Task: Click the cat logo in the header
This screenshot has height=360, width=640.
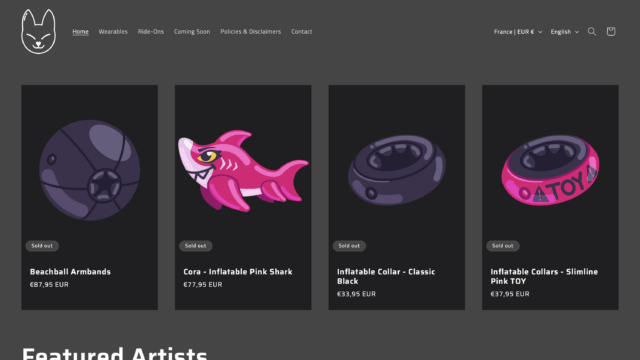Action: pos(38,31)
